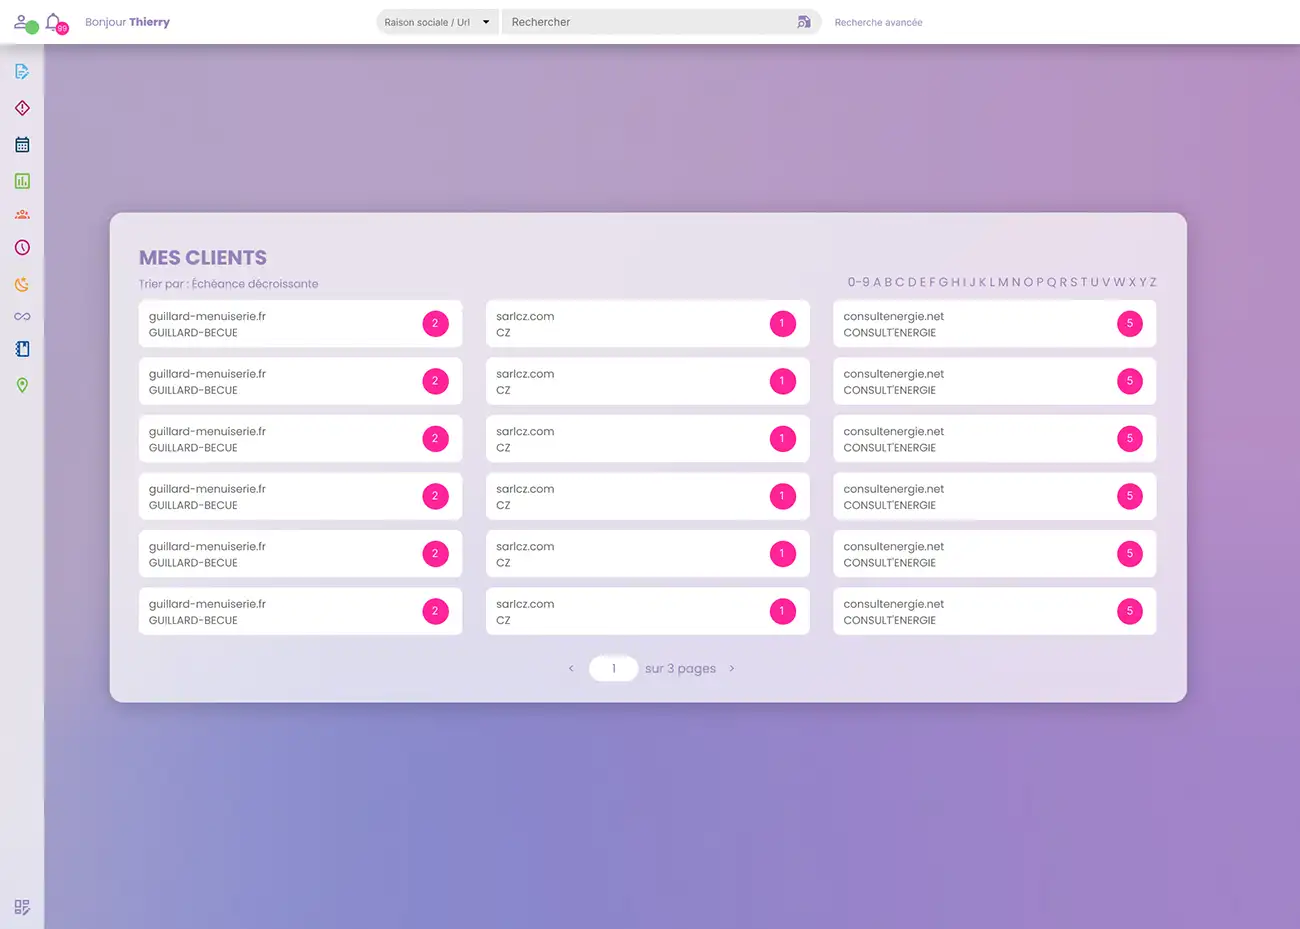Open the calendar in the sidebar
Image resolution: width=1300 pixels, height=929 pixels.
tap(22, 145)
